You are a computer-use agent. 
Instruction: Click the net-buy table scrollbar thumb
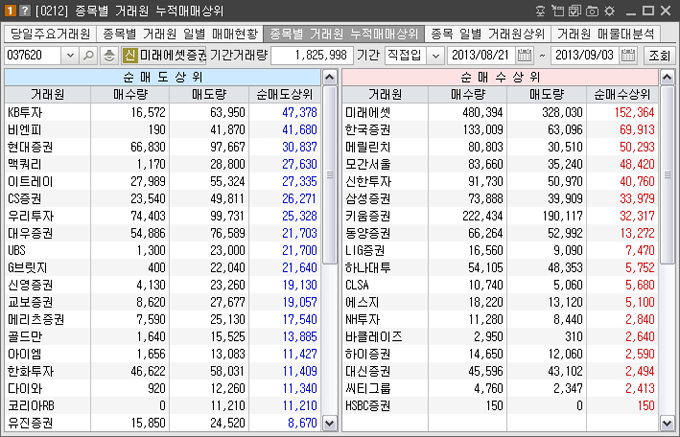point(667,175)
